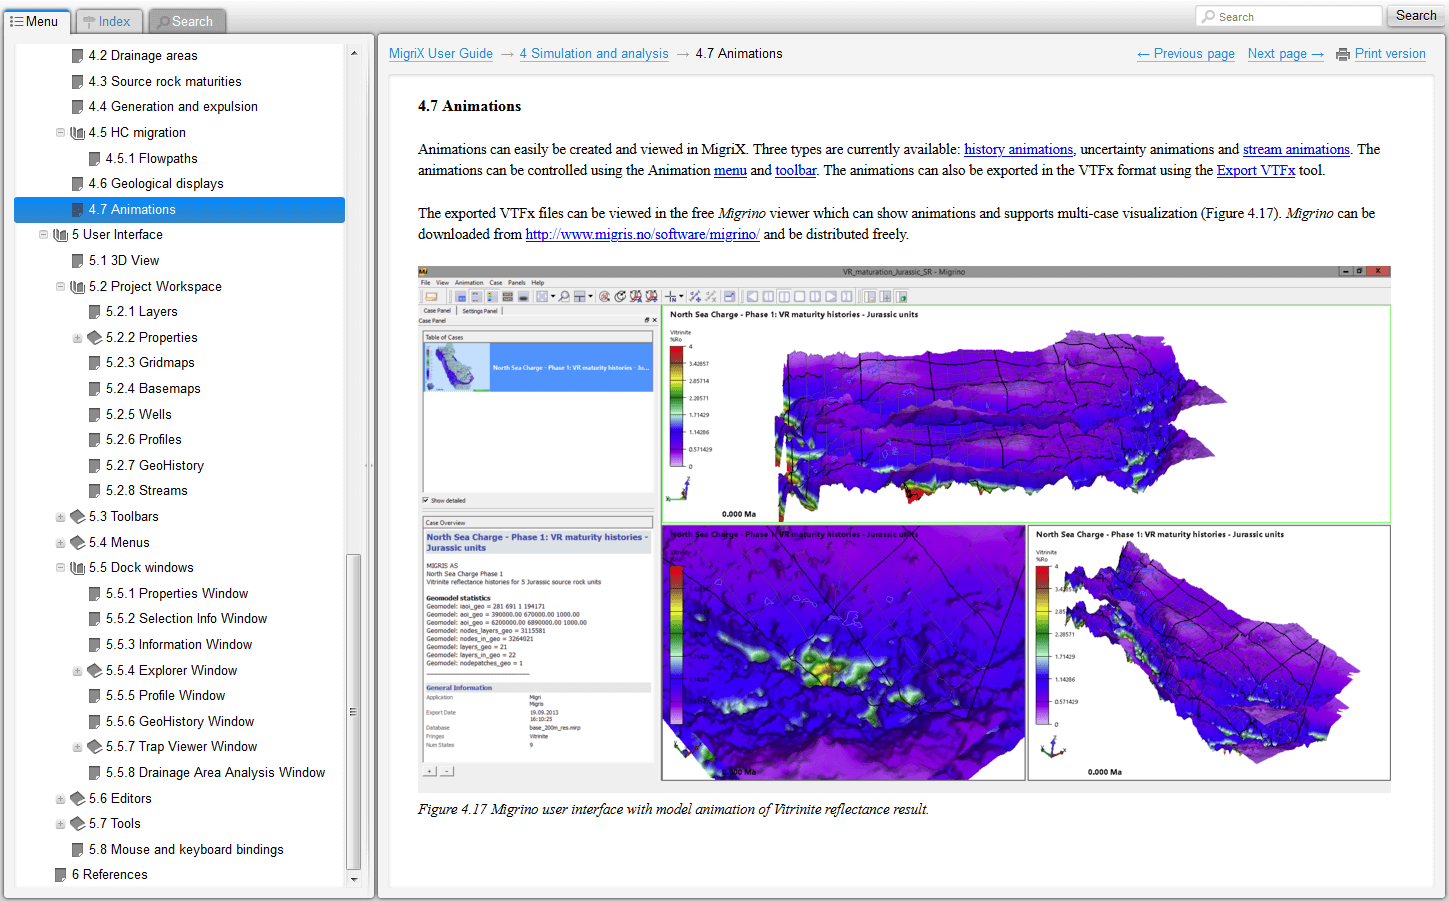Follow the history animations link
This screenshot has width=1449, height=902.
coord(1018,149)
